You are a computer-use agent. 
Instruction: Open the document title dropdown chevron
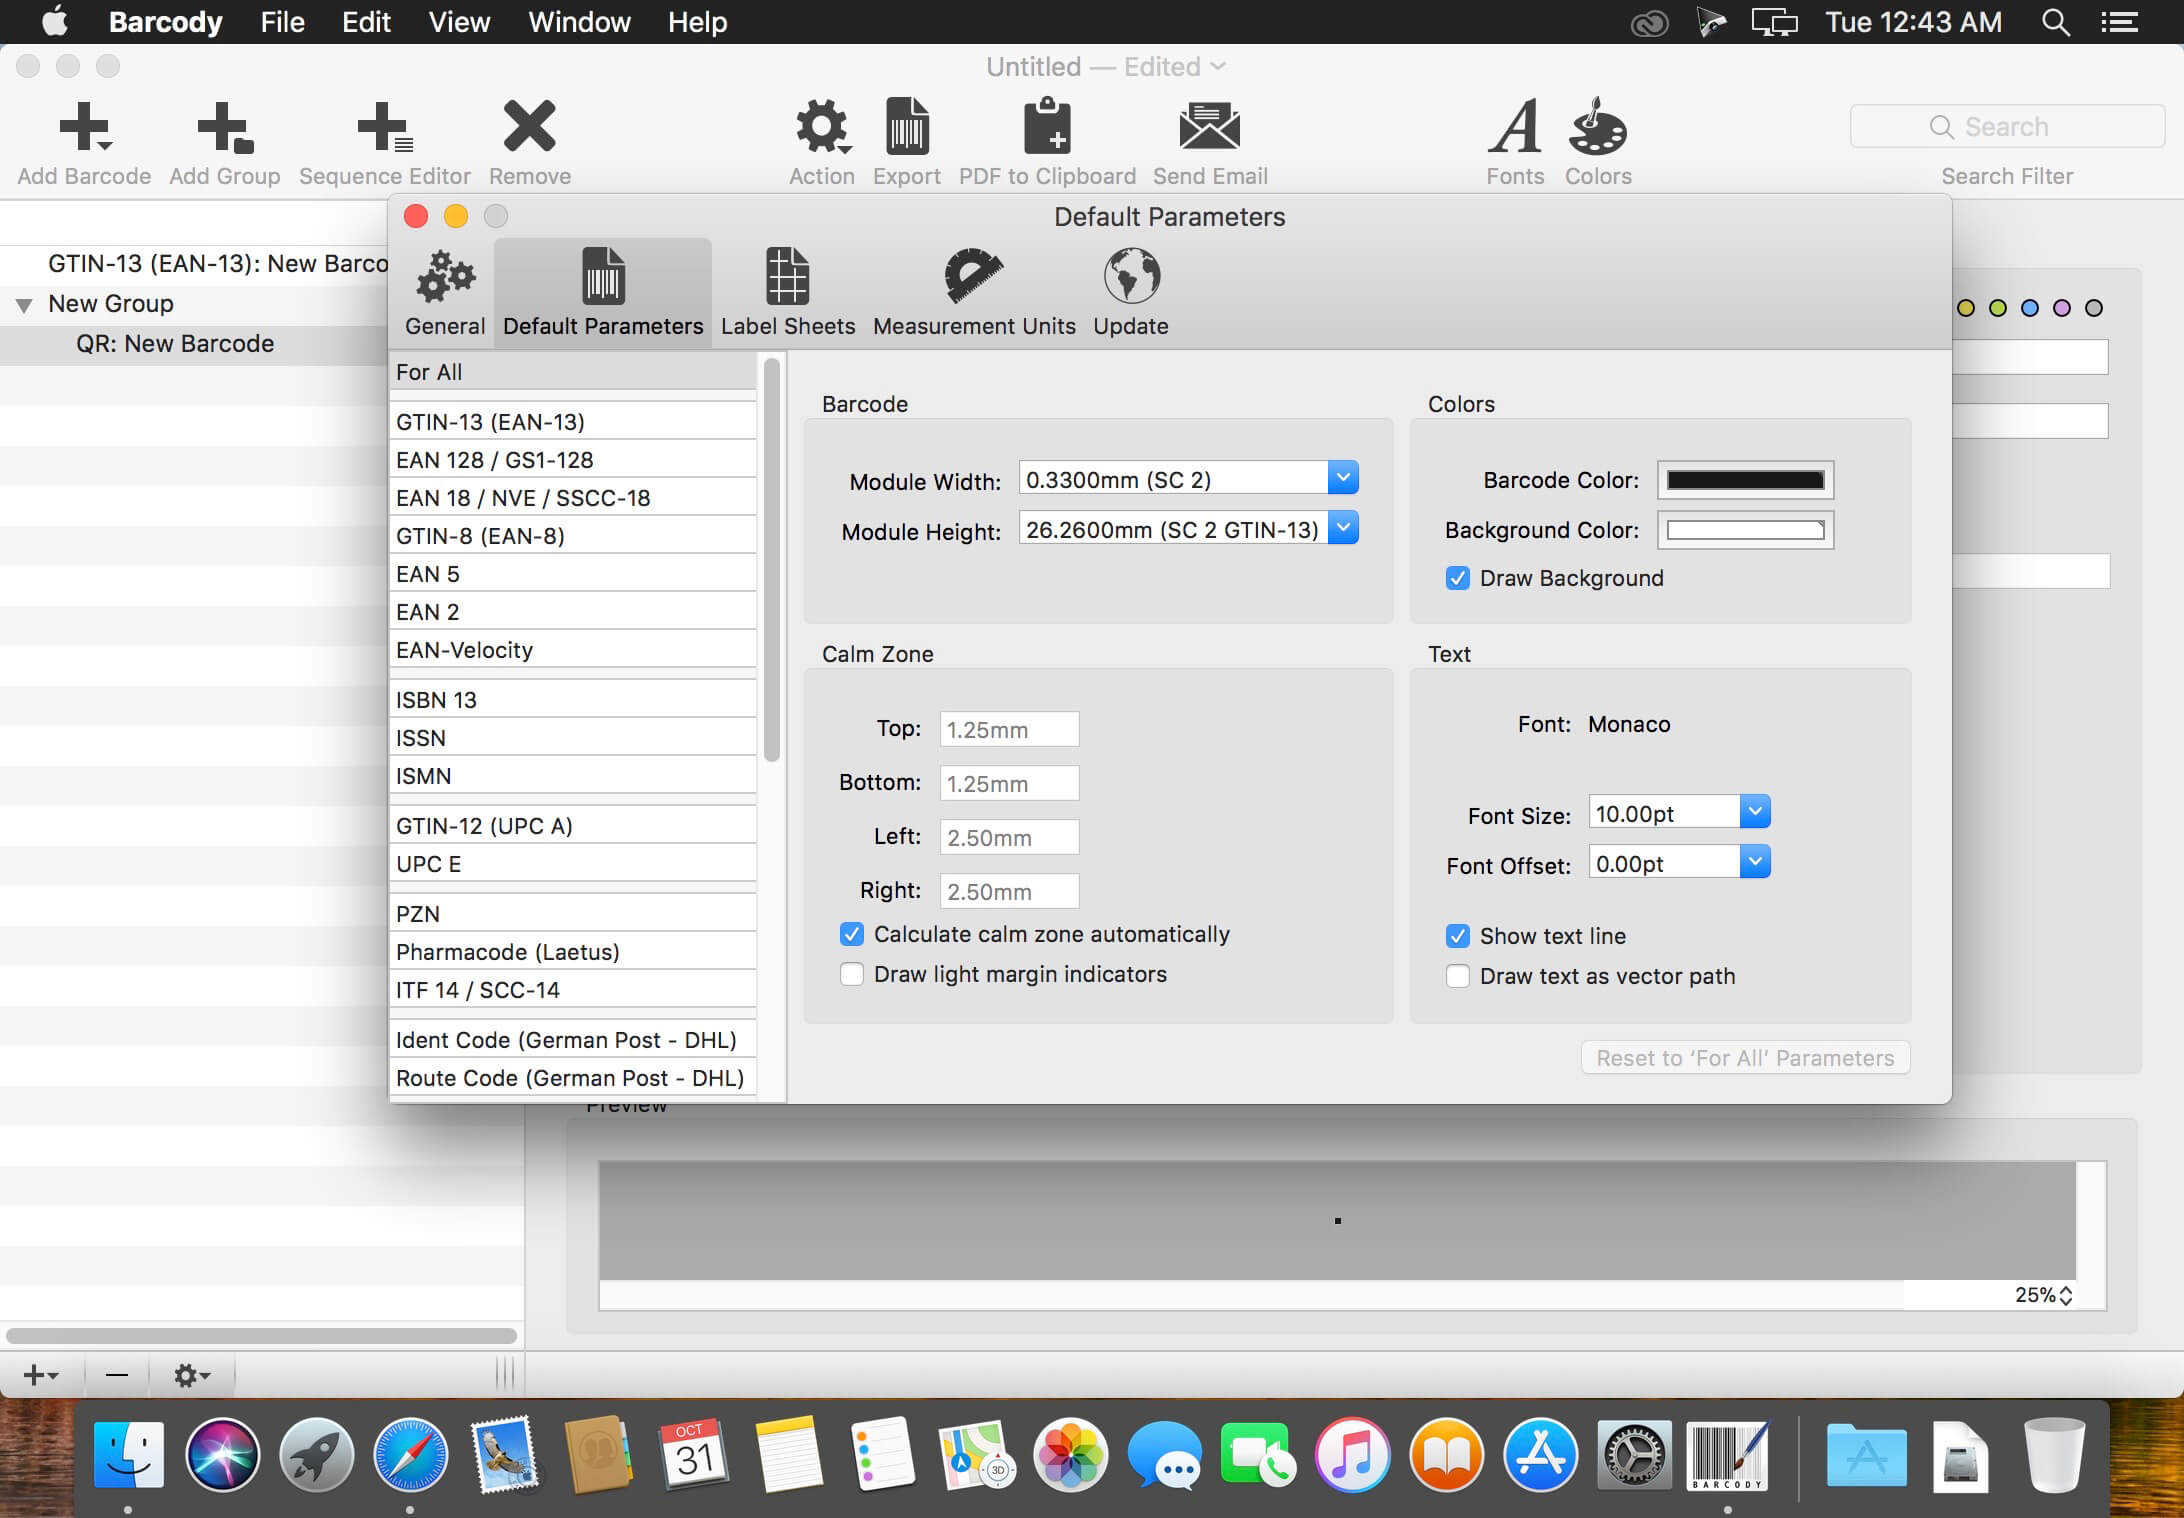tap(1218, 66)
